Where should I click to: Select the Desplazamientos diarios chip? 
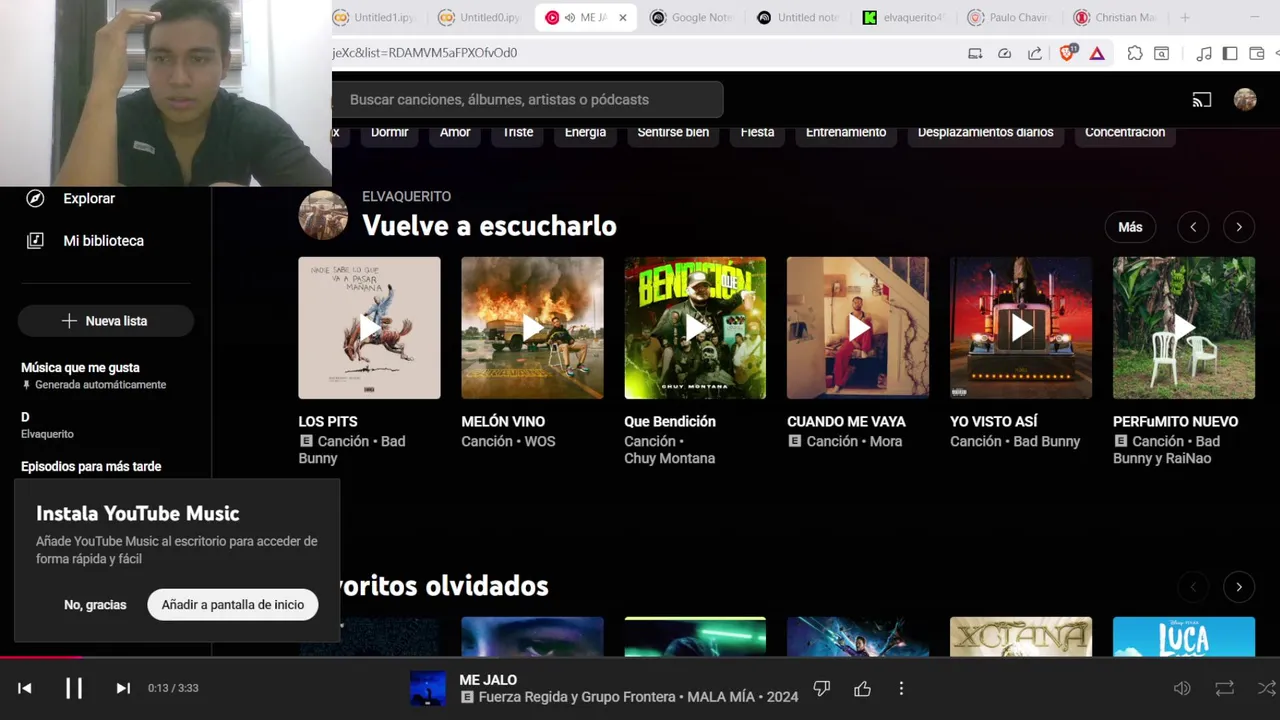(985, 132)
